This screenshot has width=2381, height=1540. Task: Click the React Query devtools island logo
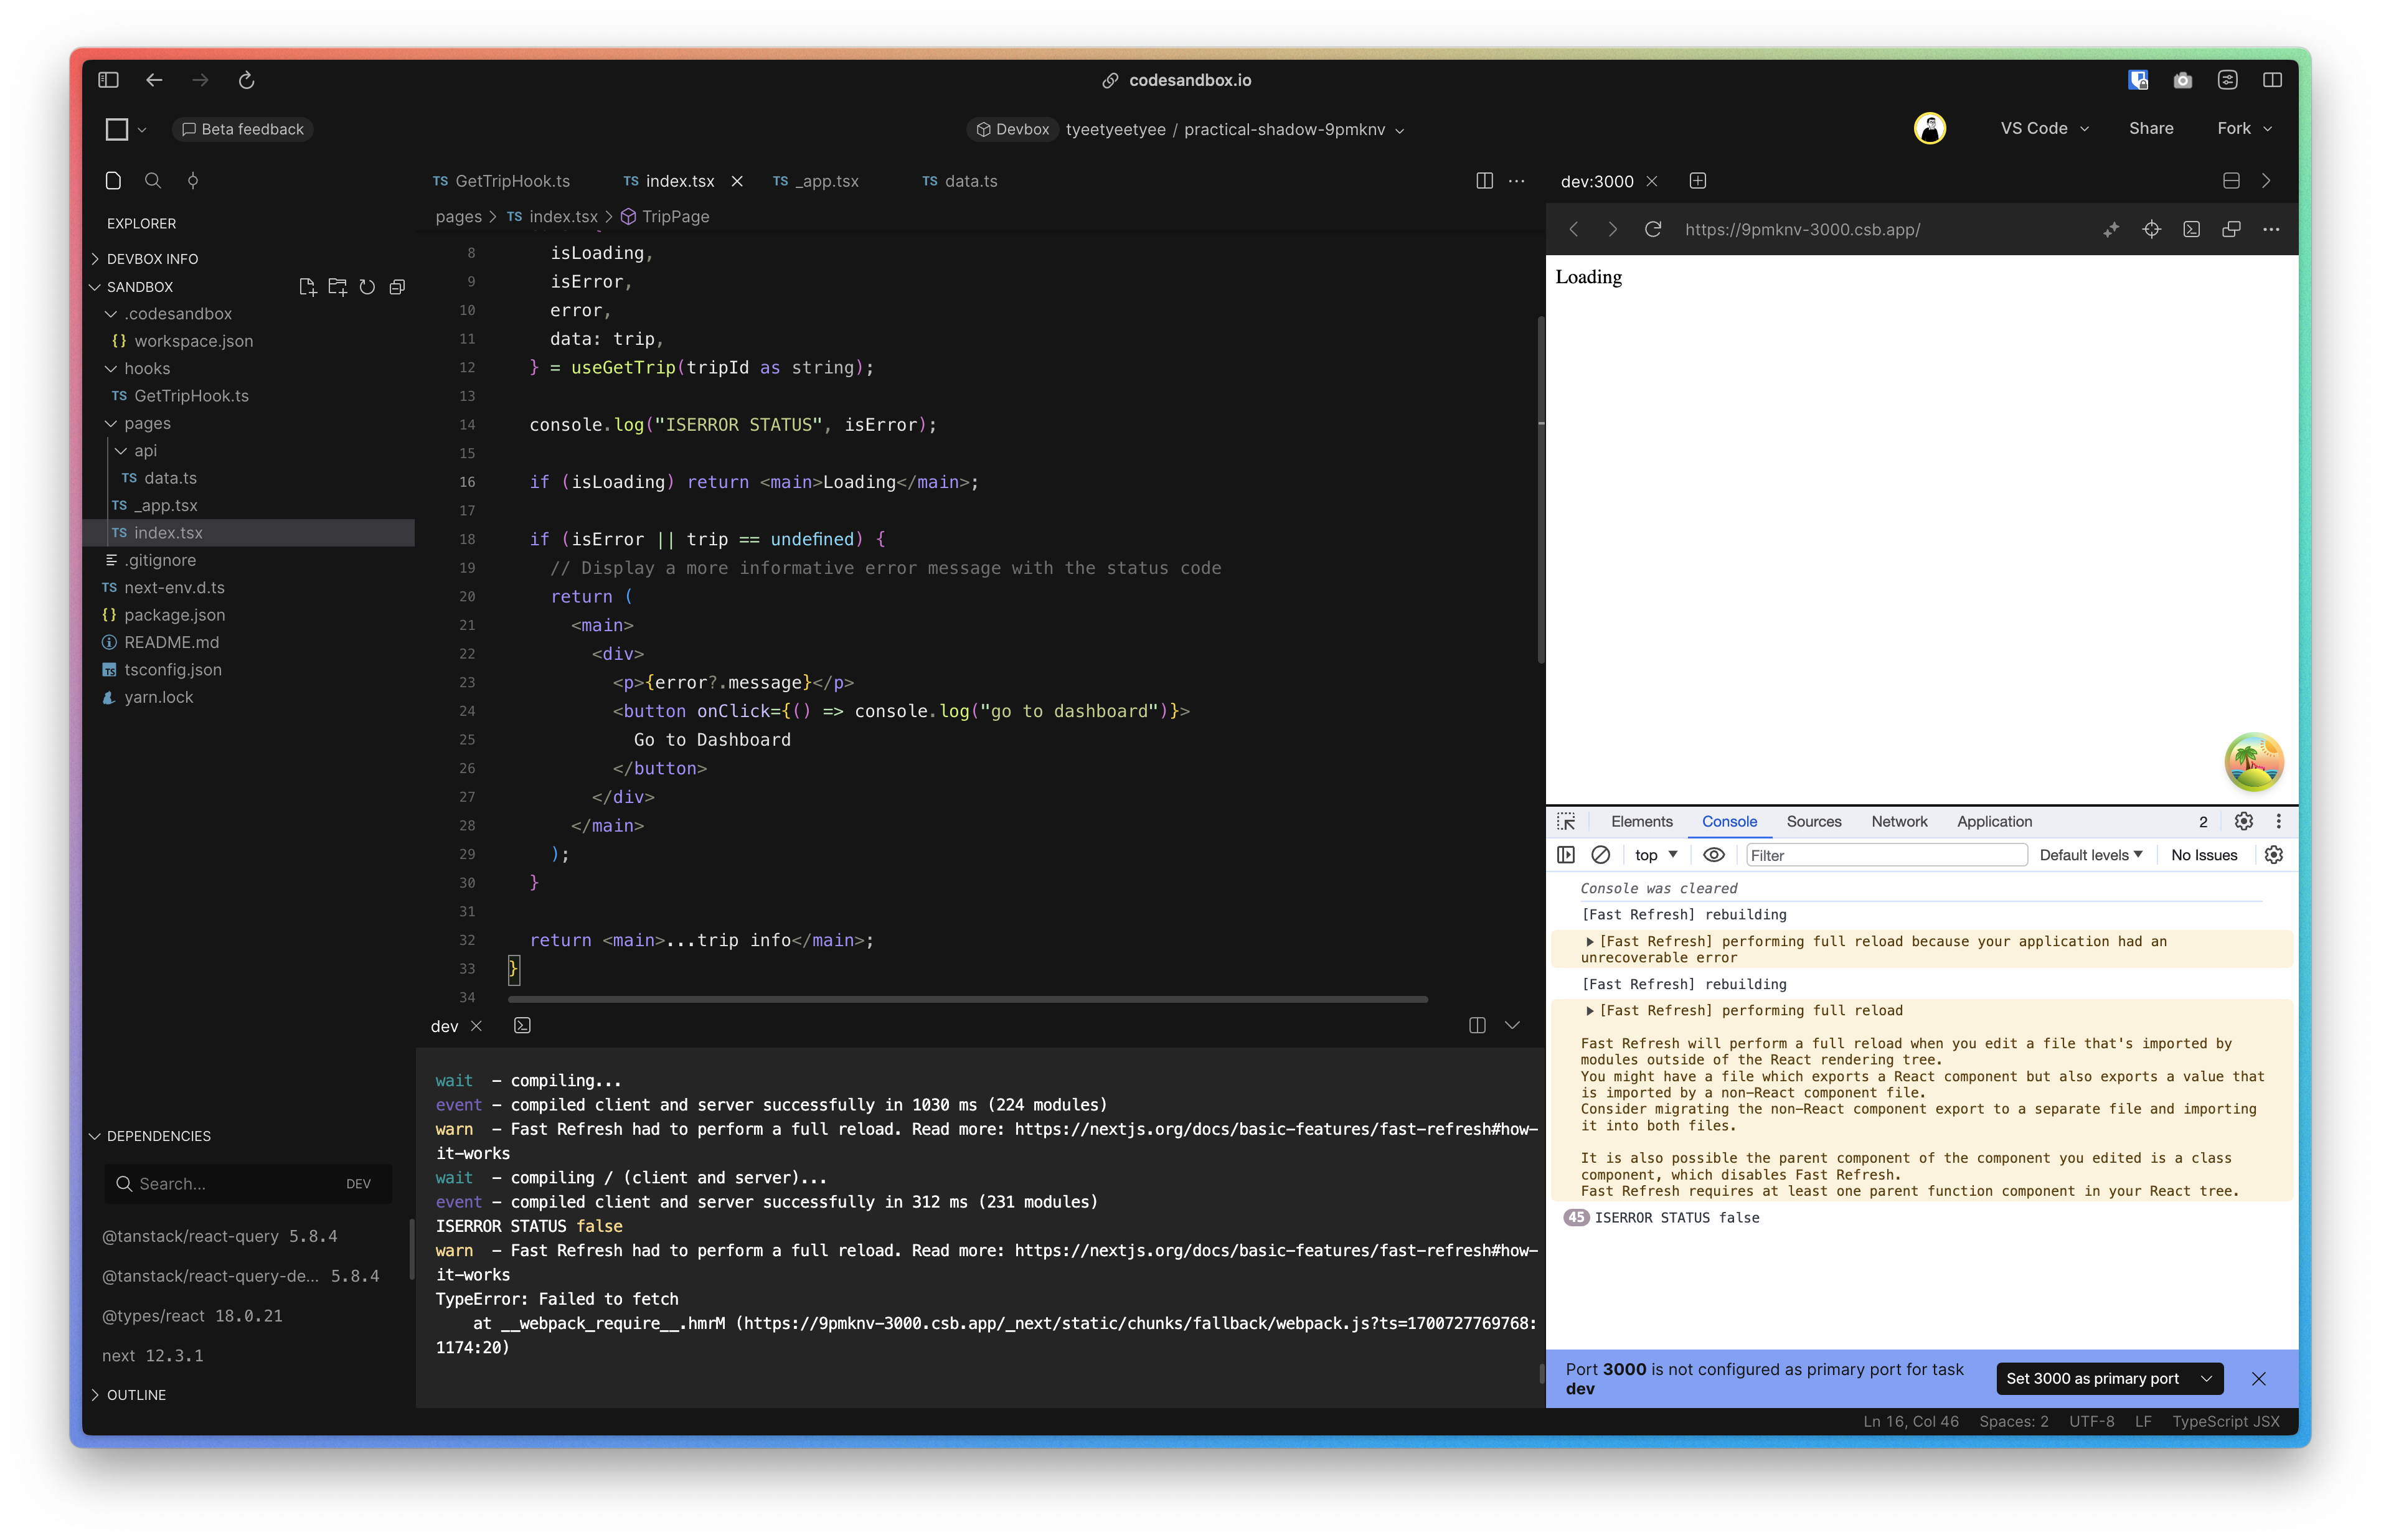pyautogui.click(x=2254, y=762)
